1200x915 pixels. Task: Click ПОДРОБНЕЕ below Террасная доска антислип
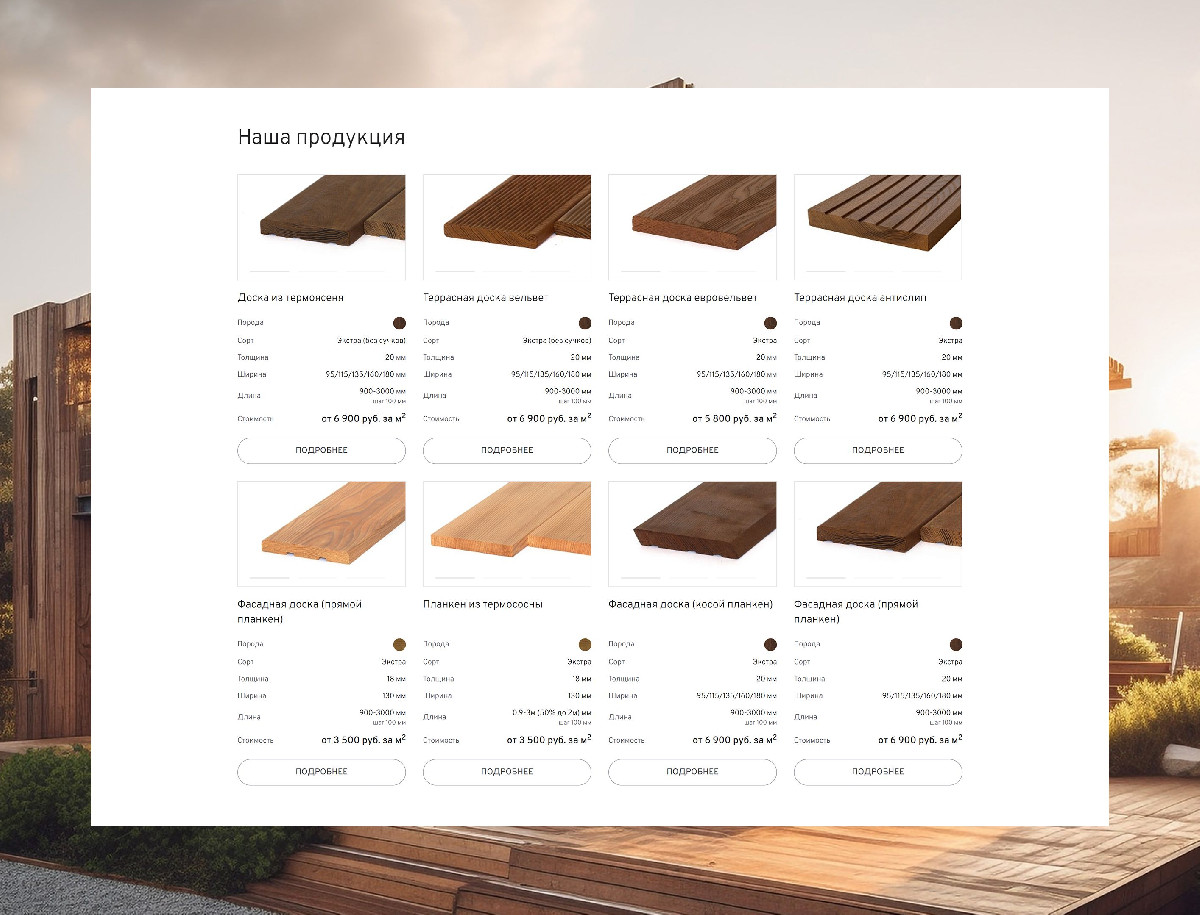coord(878,450)
